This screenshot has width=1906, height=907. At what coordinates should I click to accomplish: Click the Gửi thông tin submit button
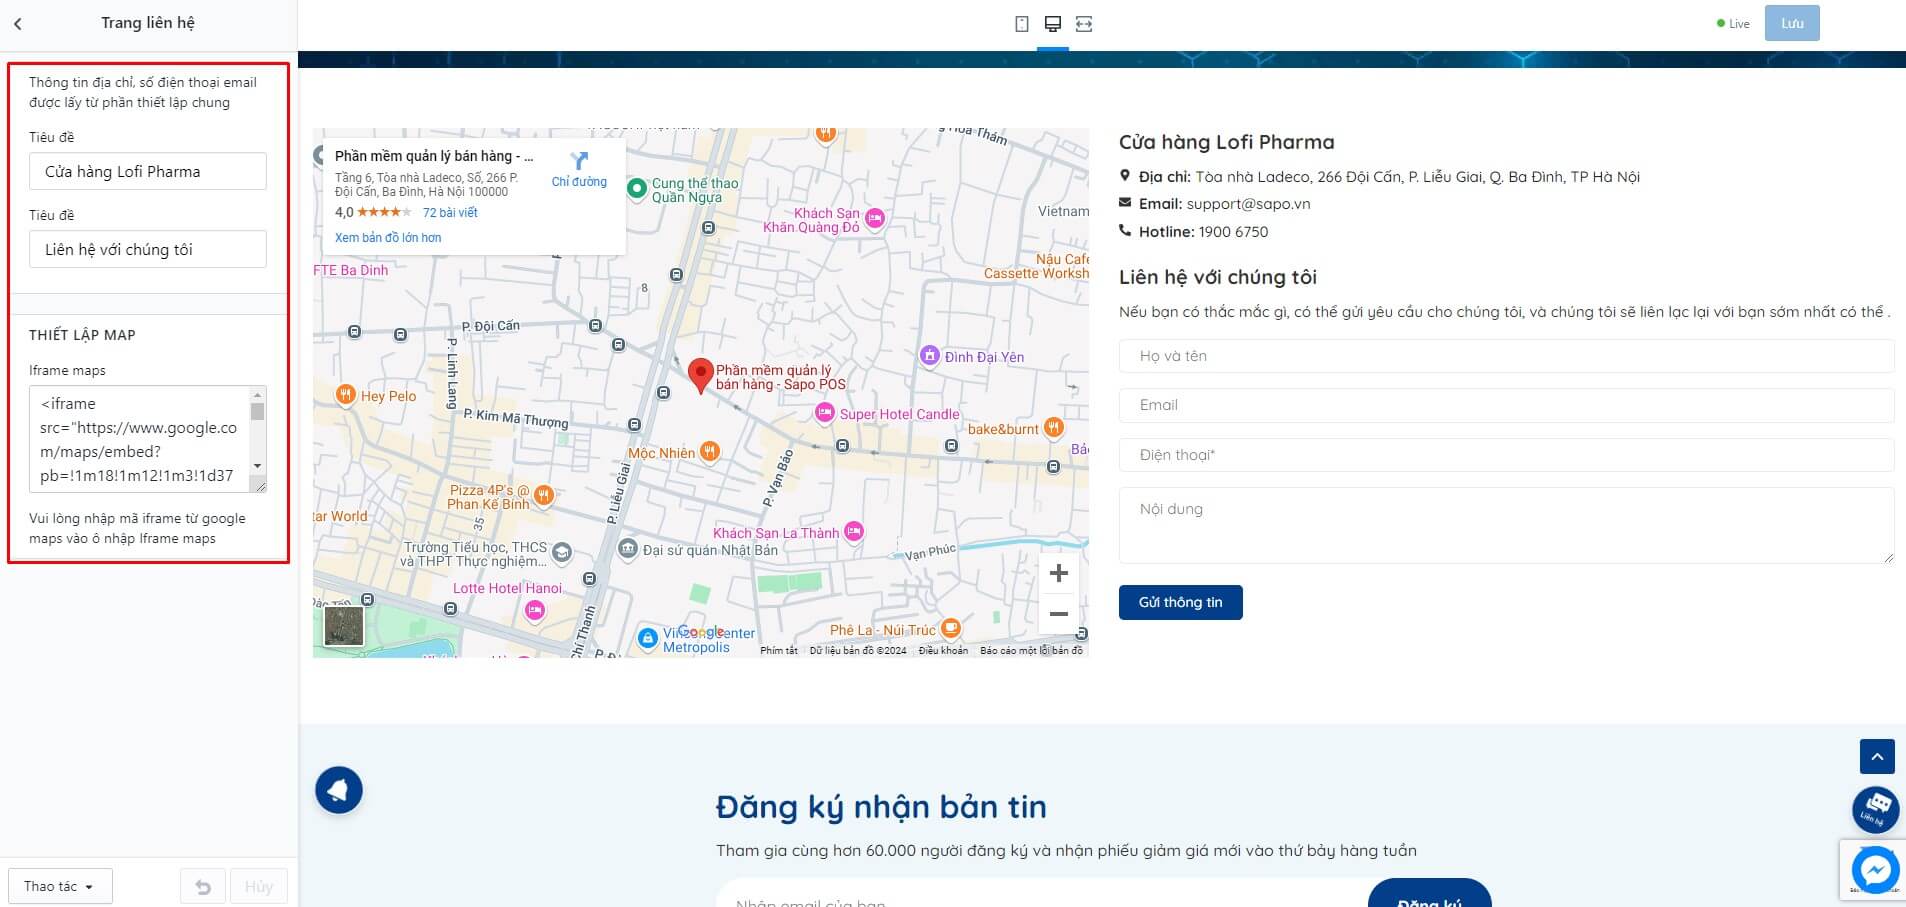[x=1180, y=602]
